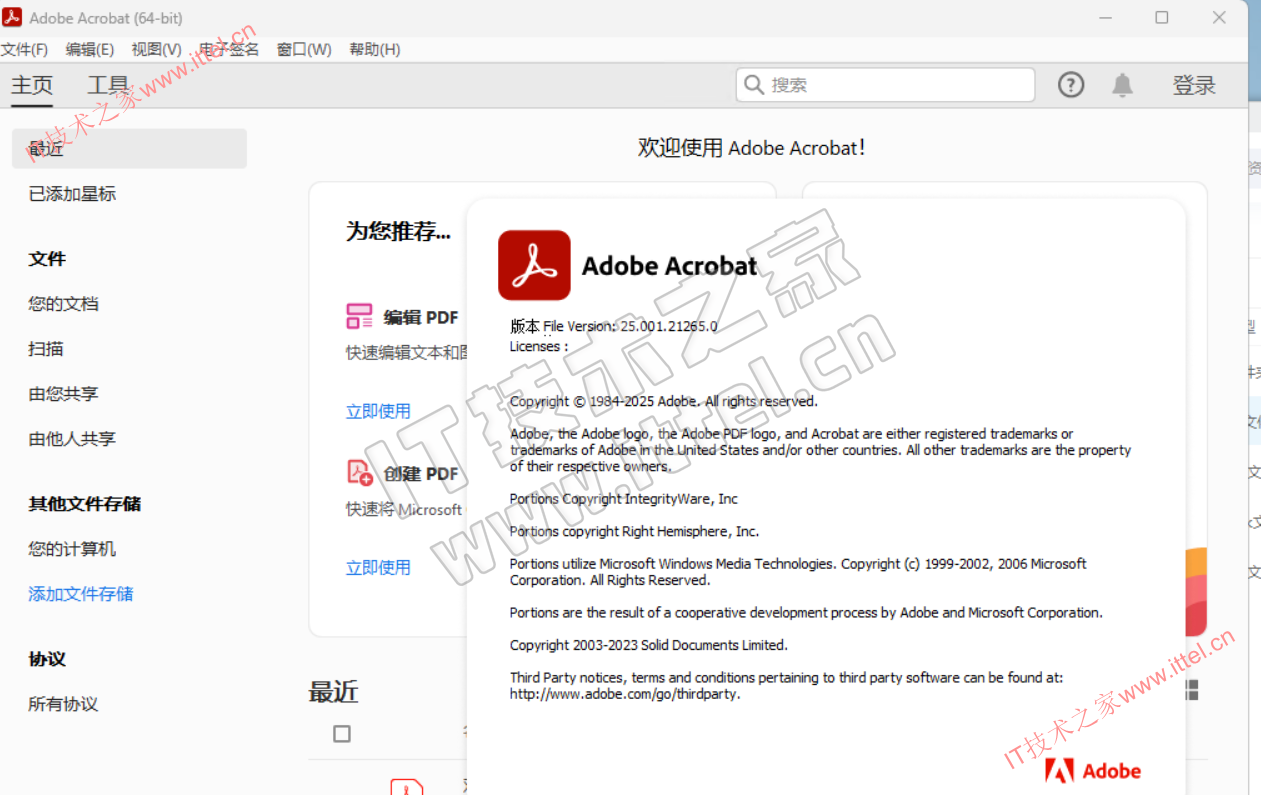The image size is (1261, 795).
Task: Click the Edit PDF icon
Action: (x=359, y=317)
